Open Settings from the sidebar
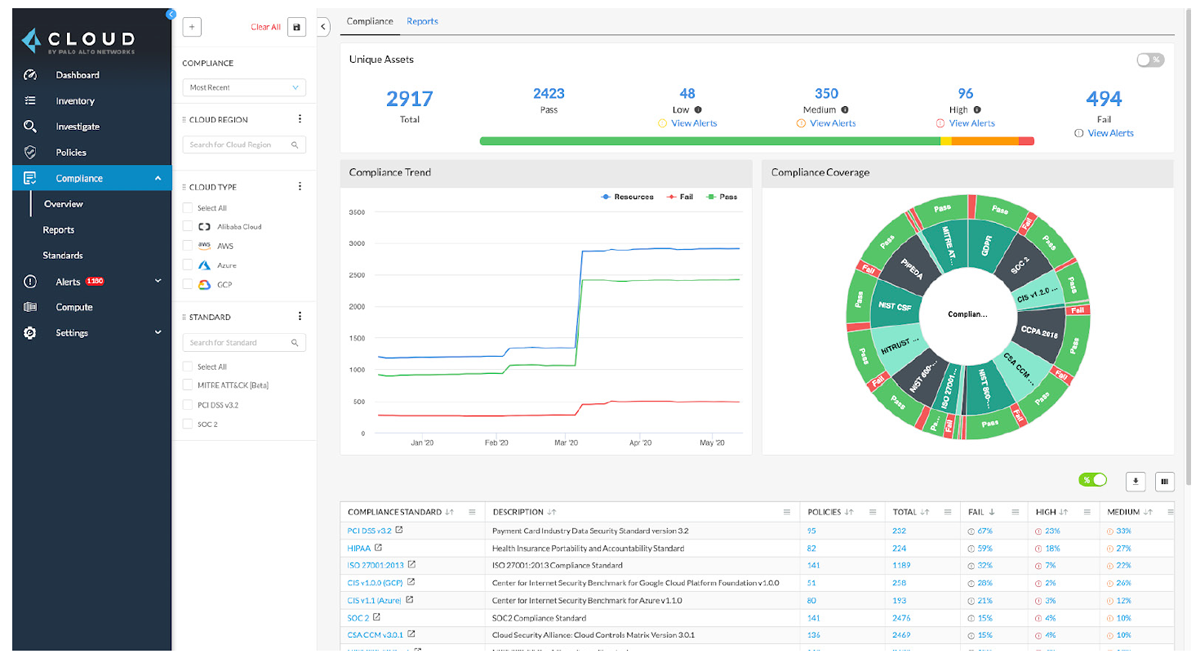This screenshot has height=667, width=1200. point(71,332)
